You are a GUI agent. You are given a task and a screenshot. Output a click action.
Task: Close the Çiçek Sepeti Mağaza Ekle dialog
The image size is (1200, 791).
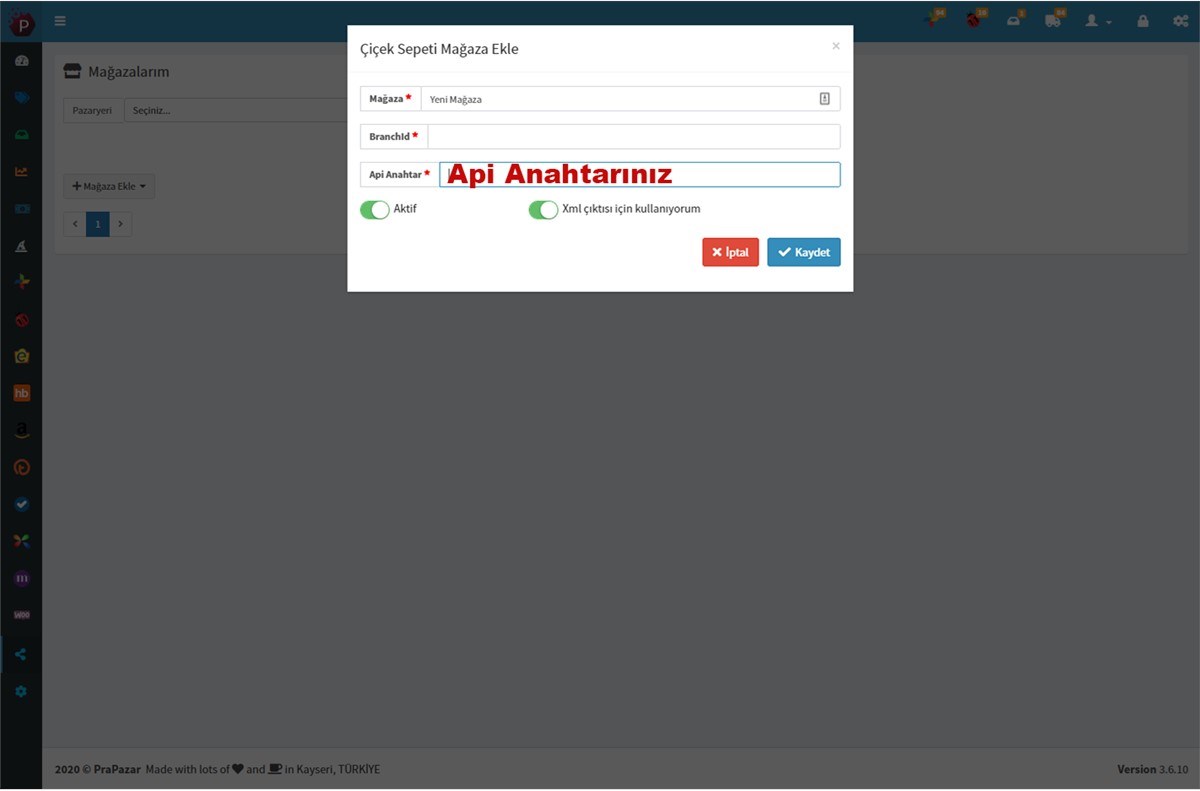point(836,46)
